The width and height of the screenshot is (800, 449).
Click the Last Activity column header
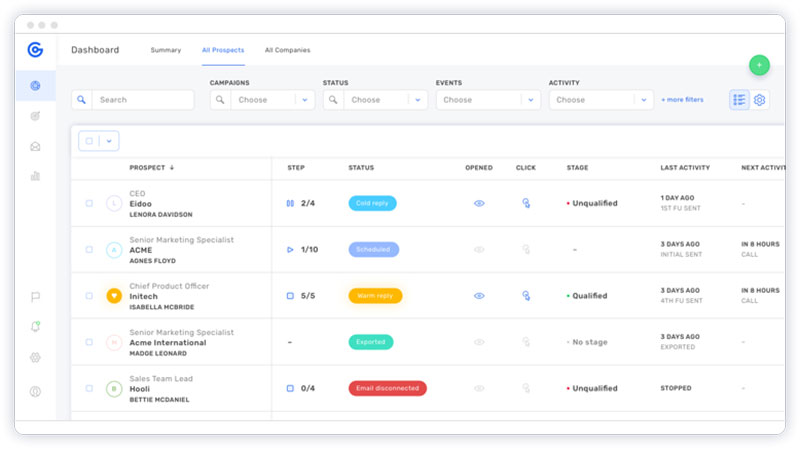click(x=685, y=167)
